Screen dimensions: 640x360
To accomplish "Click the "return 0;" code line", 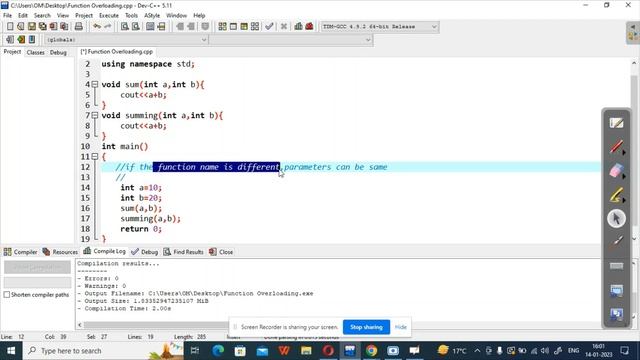I will click(141, 229).
